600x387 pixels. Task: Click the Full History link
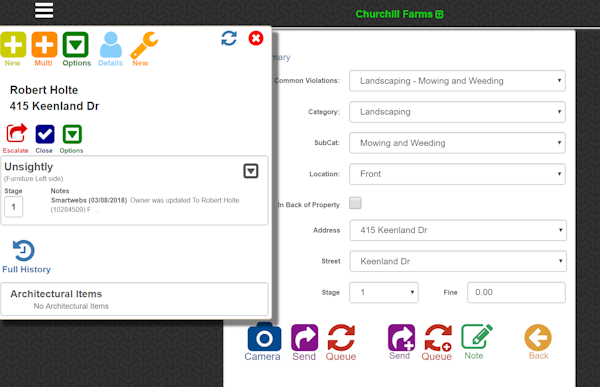point(26,269)
